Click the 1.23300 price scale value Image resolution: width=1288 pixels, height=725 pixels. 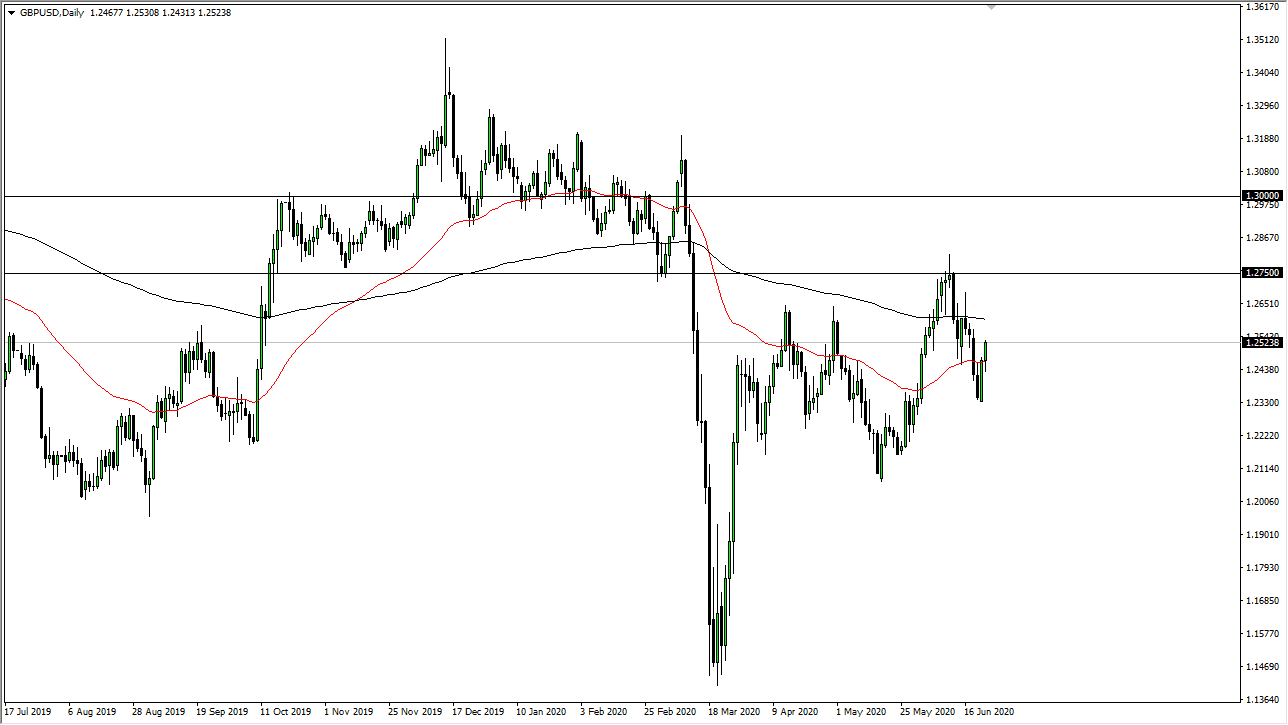point(1263,403)
